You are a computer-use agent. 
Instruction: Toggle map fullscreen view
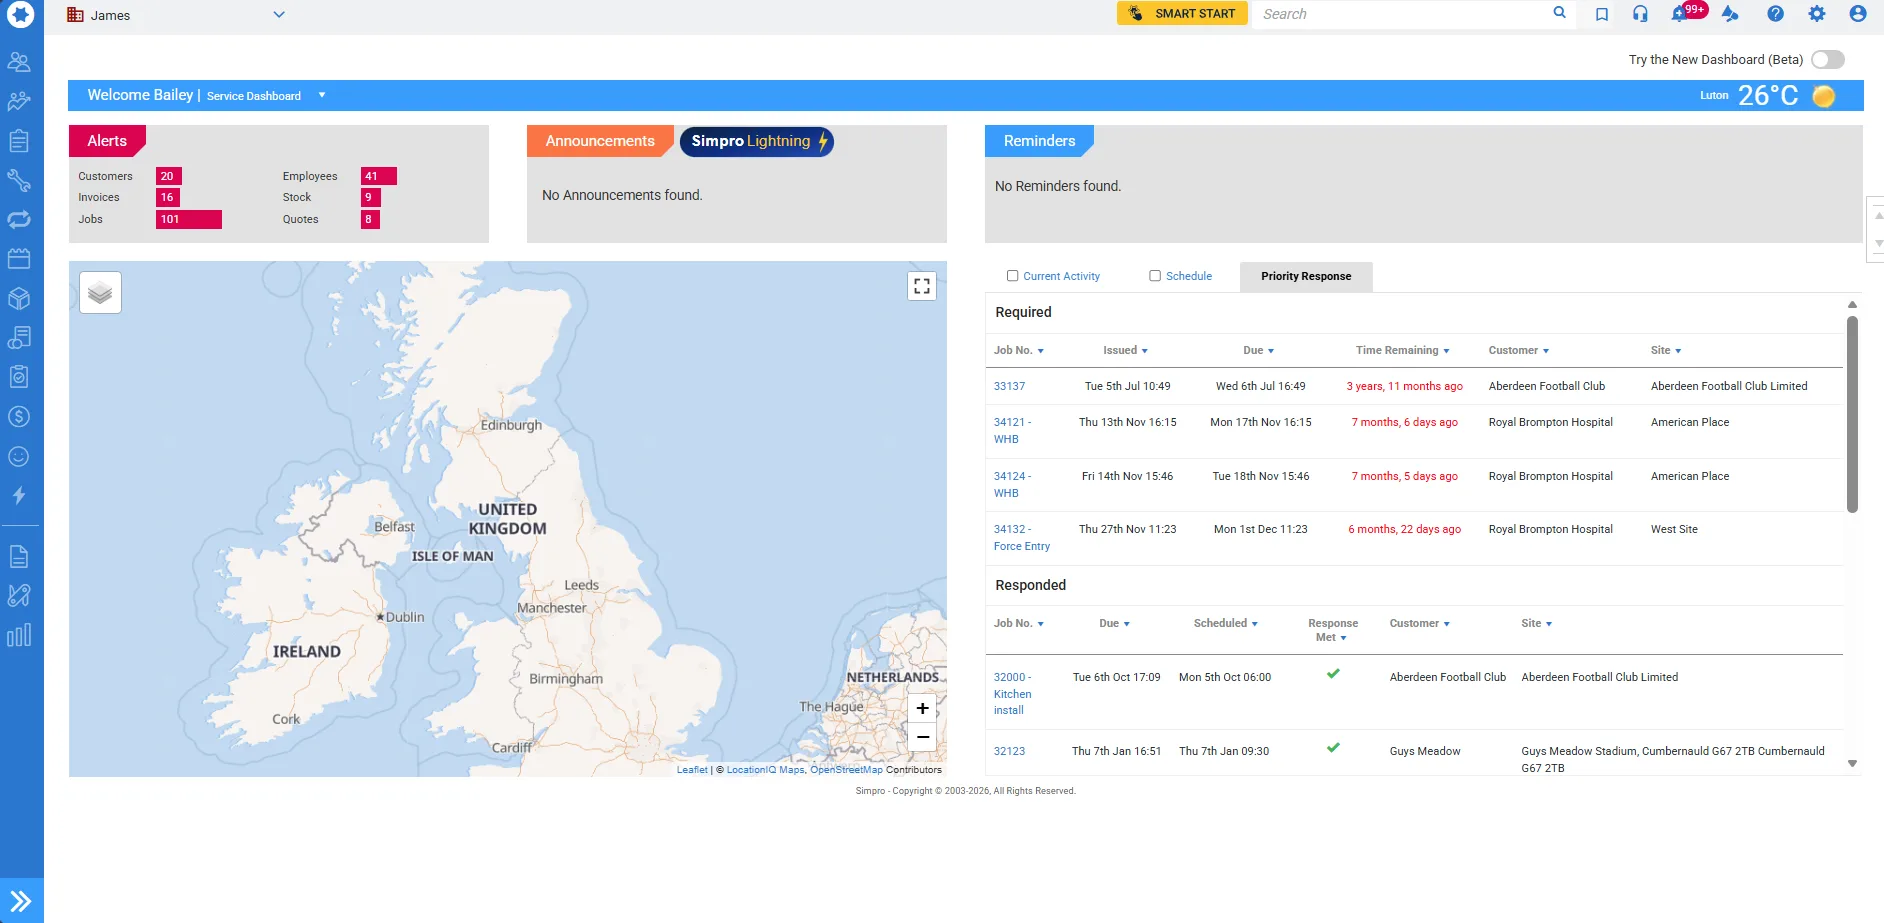click(x=922, y=286)
